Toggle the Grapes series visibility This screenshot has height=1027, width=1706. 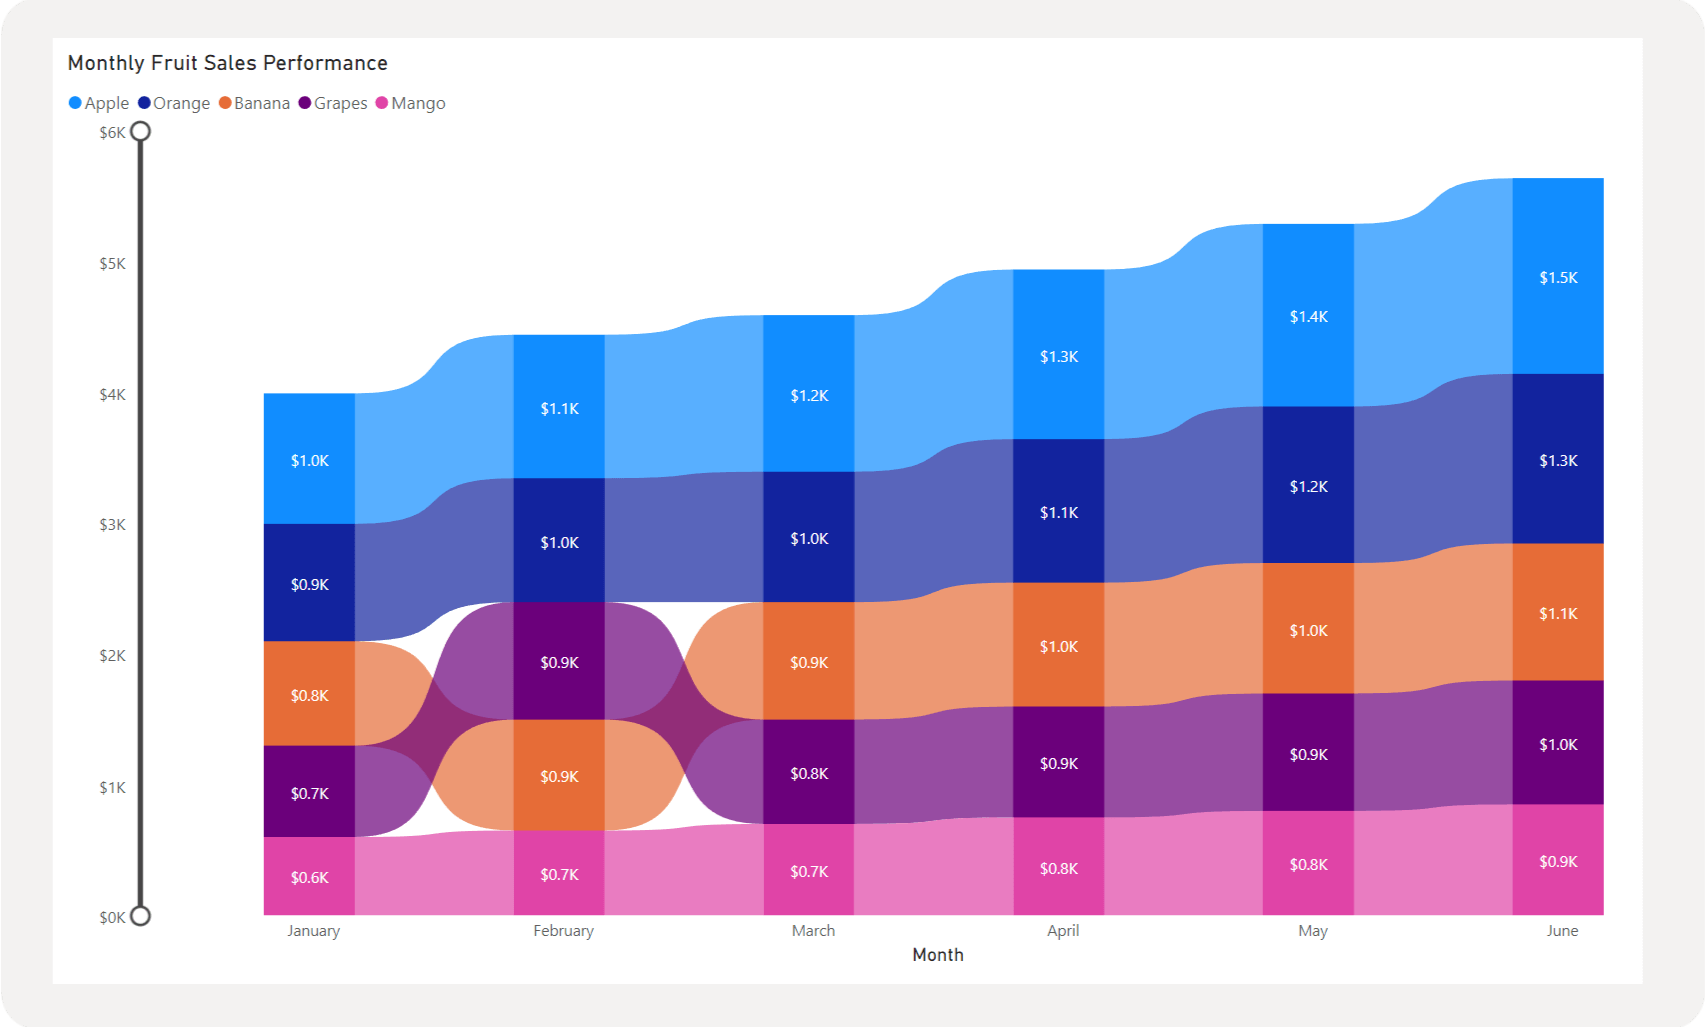click(340, 102)
